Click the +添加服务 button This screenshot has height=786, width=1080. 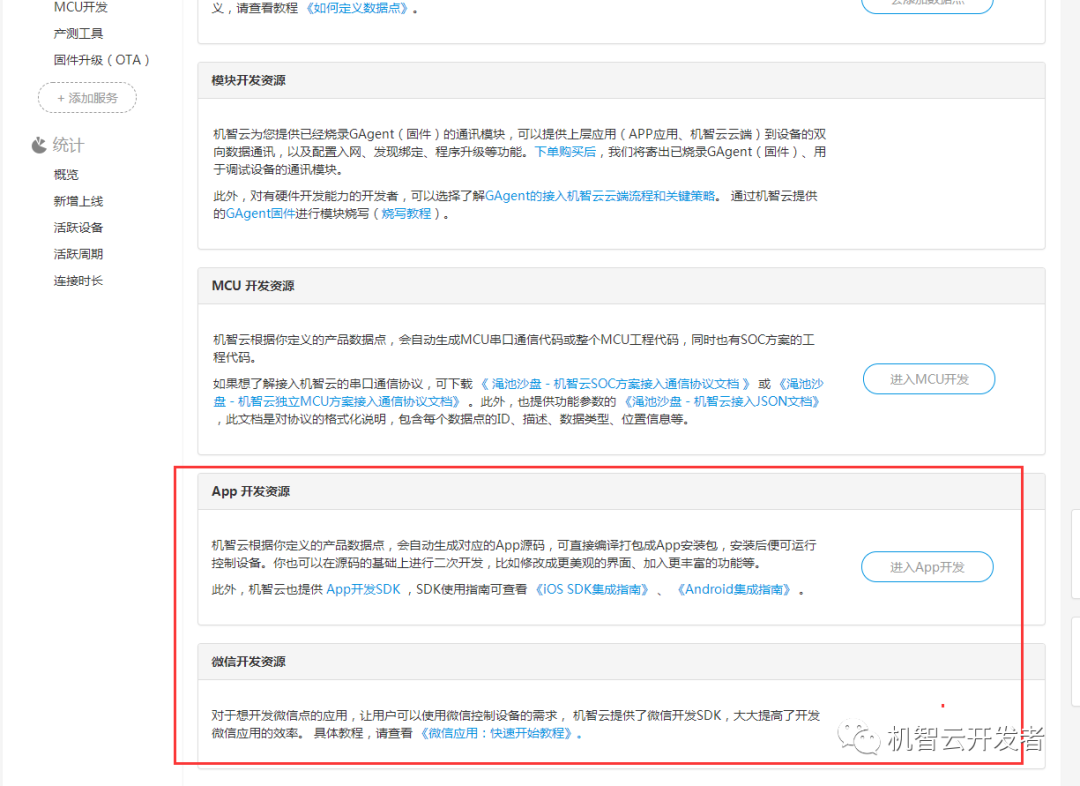(x=87, y=98)
